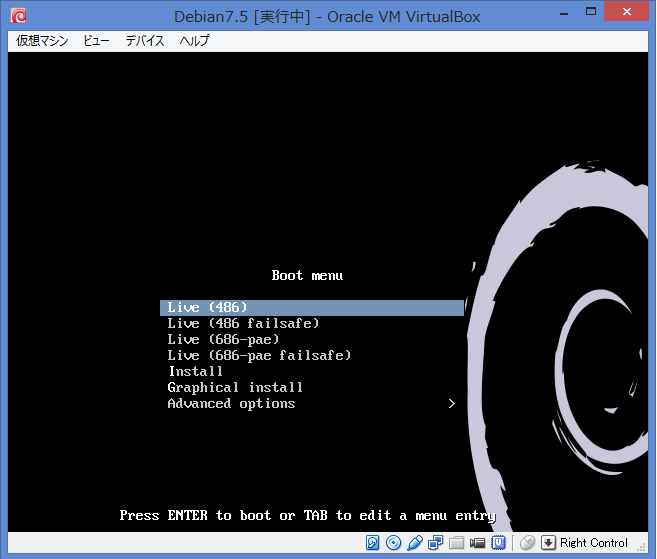
Task: Expand the Advanced options submenu arrow
Action: (452, 404)
